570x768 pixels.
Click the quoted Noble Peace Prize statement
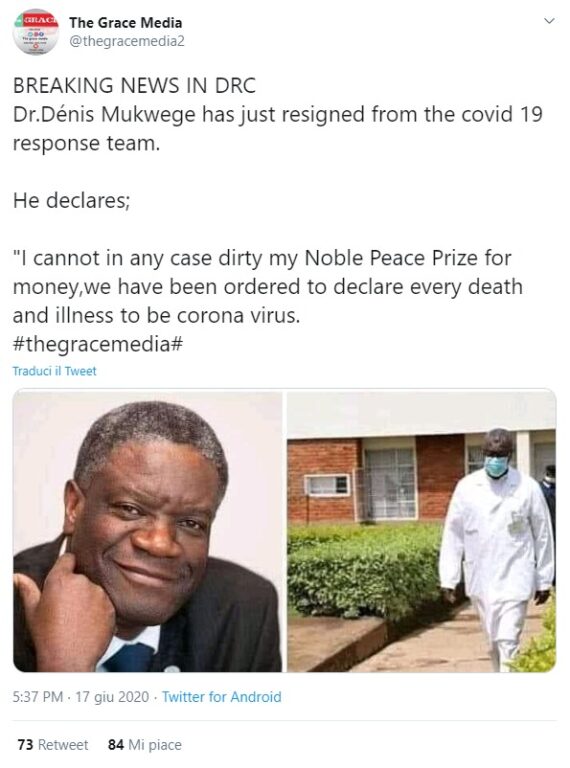point(267,287)
